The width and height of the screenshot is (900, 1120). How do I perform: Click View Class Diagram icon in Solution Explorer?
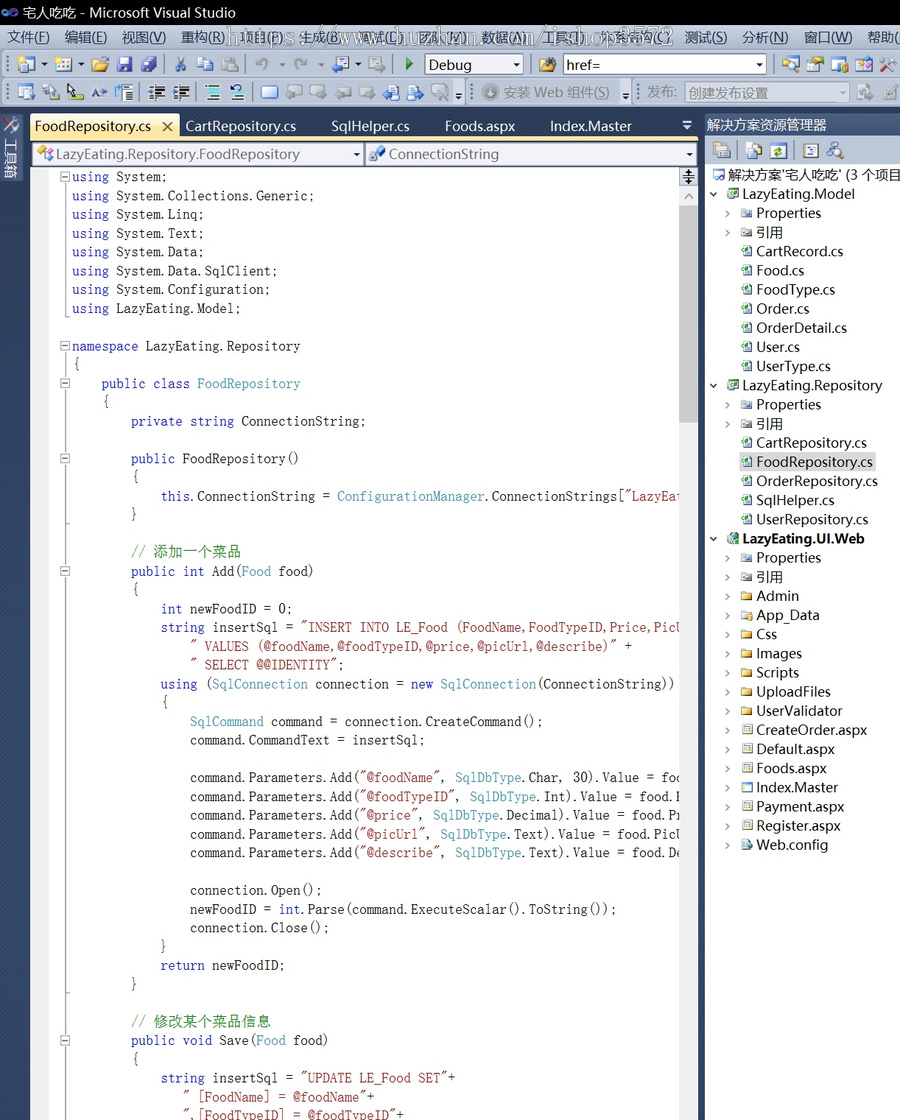835,150
